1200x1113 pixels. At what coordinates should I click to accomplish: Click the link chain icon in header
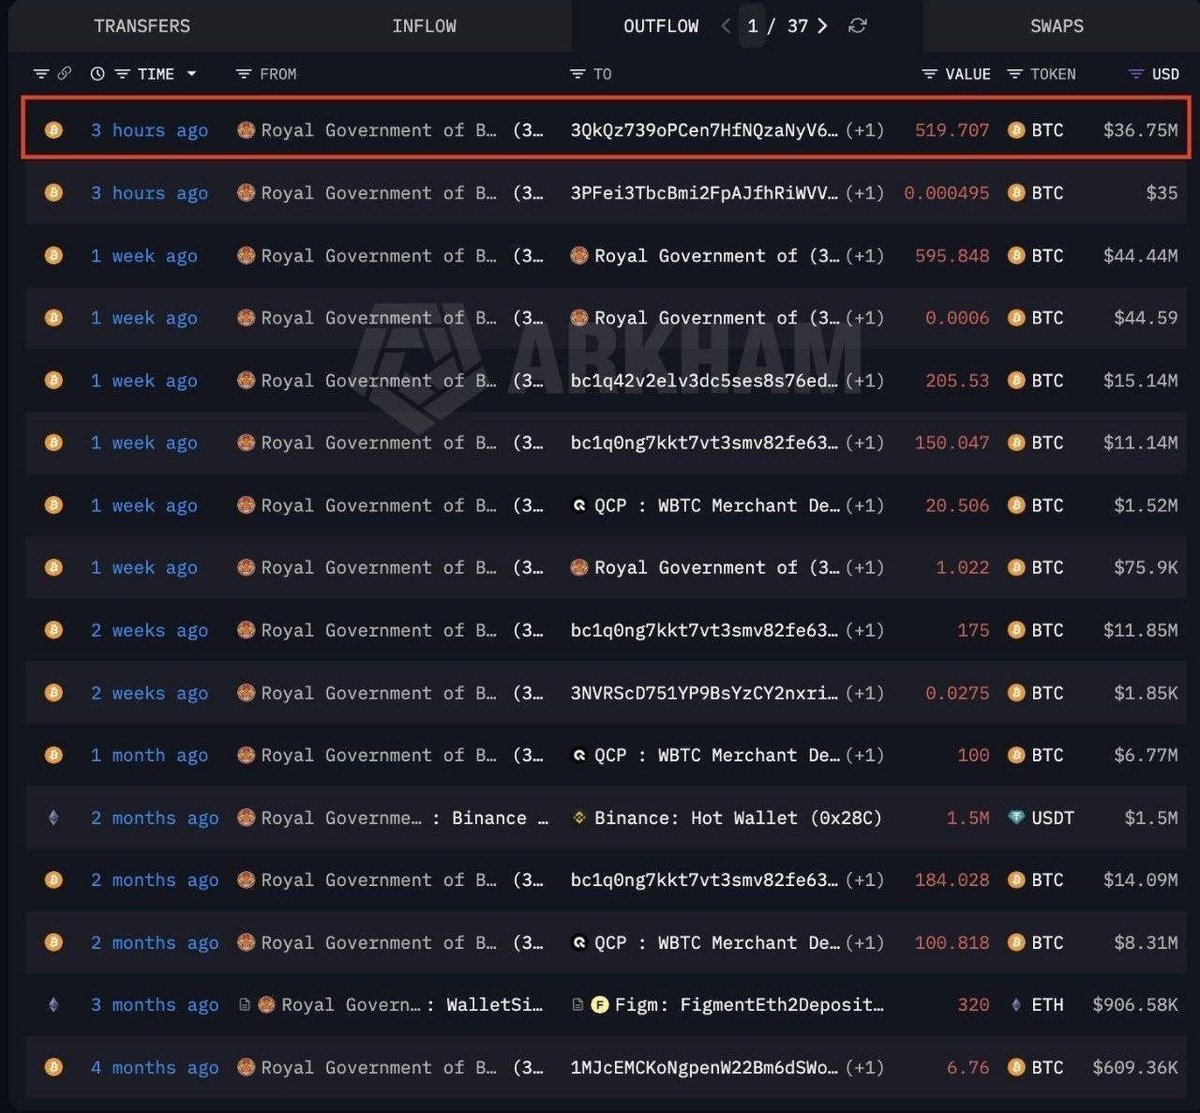[64, 74]
